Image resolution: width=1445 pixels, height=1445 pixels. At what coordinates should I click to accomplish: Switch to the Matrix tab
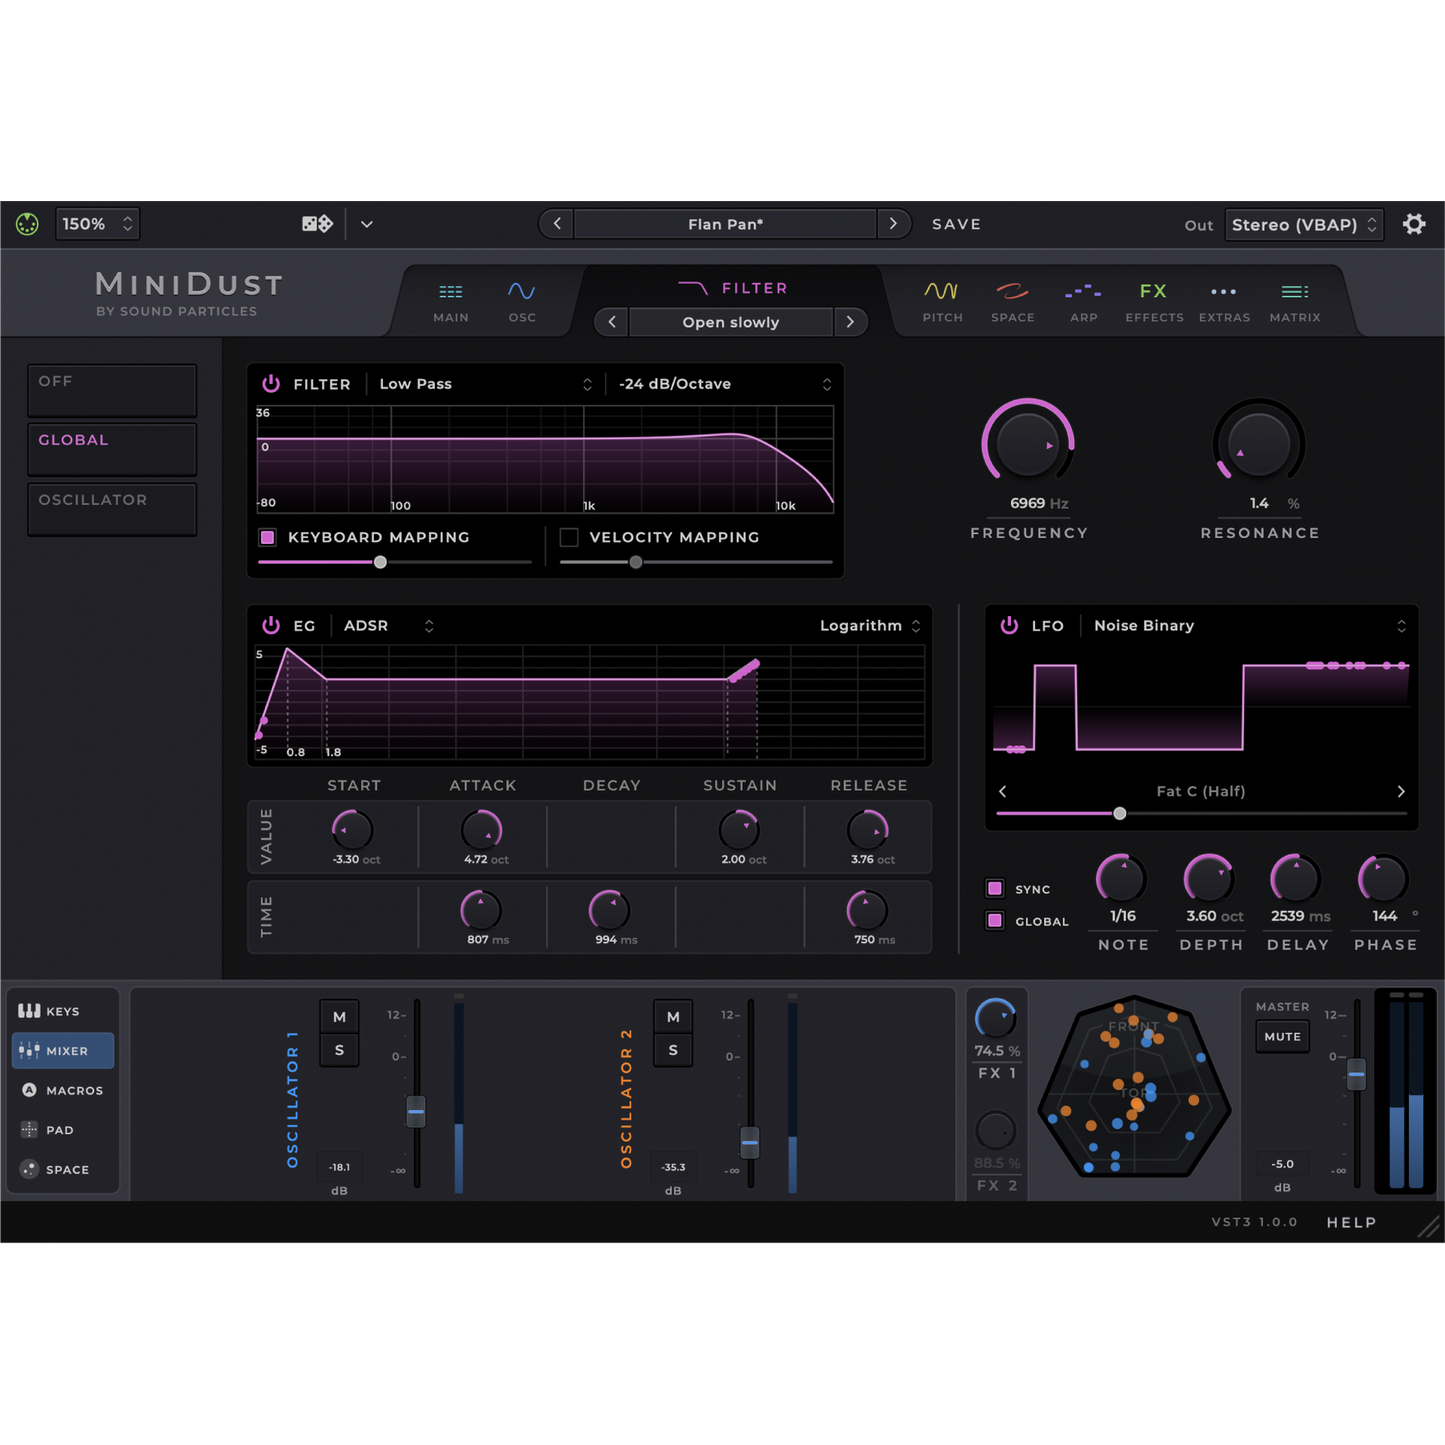click(x=1294, y=300)
